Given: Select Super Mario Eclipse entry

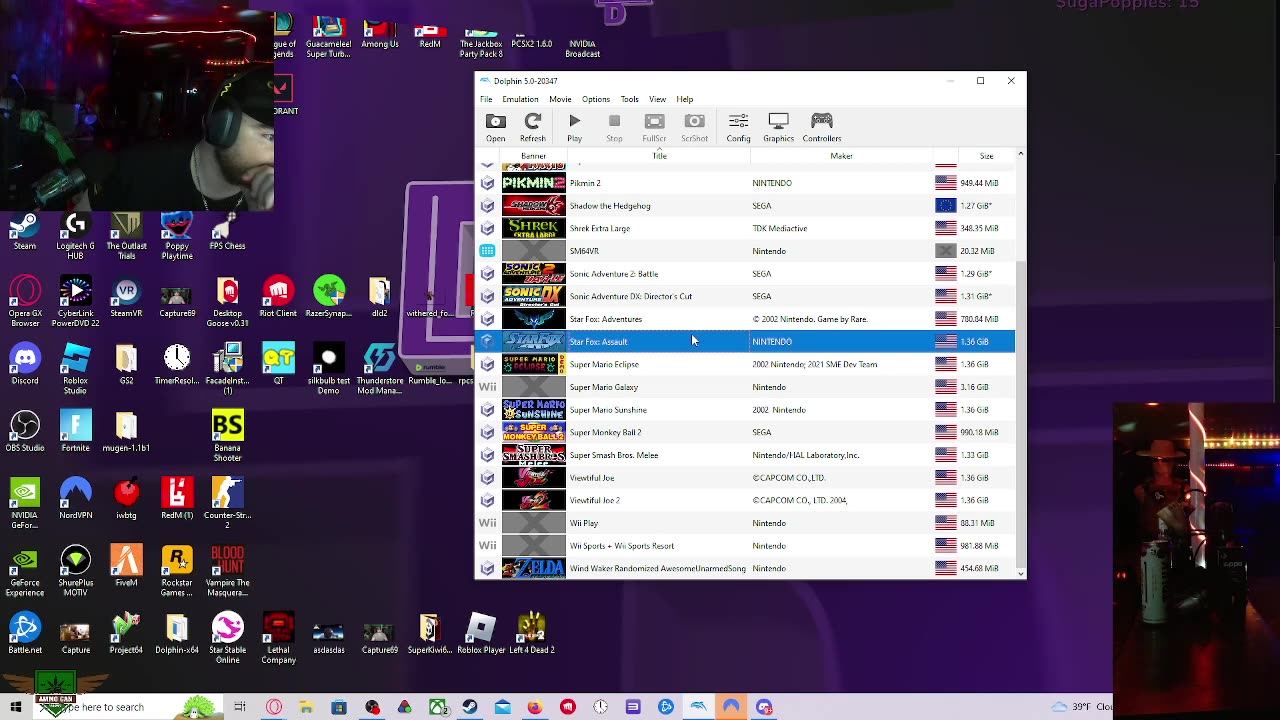Looking at the screenshot, I should pyautogui.click(x=745, y=364).
